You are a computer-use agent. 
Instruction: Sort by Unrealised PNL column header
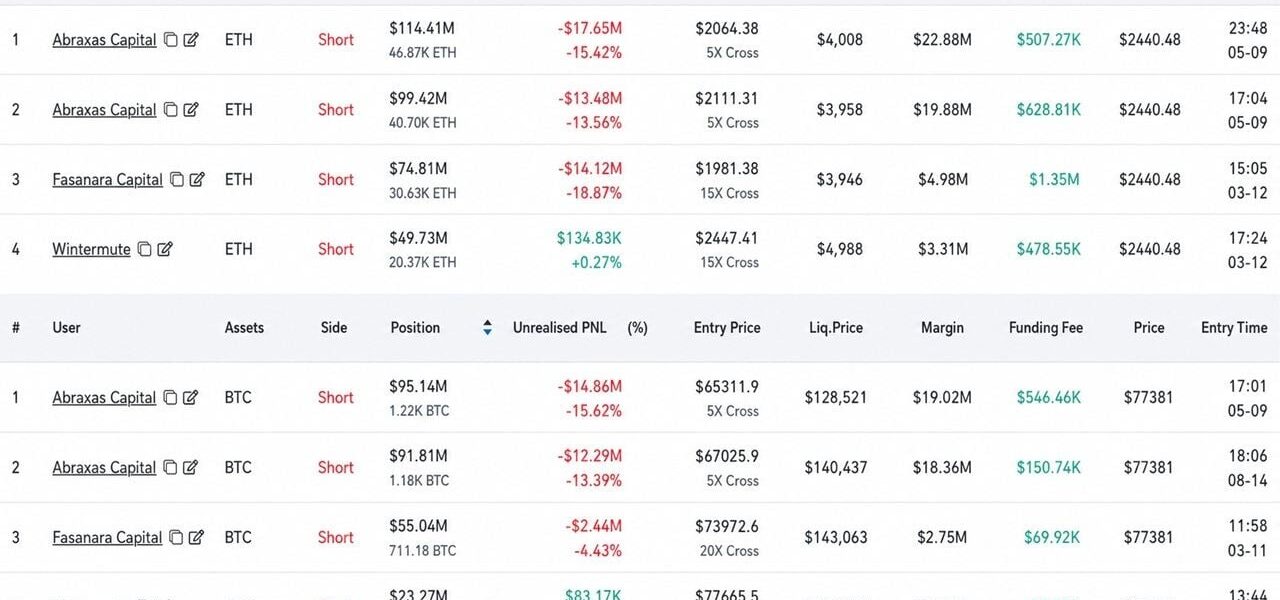tap(560, 327)
